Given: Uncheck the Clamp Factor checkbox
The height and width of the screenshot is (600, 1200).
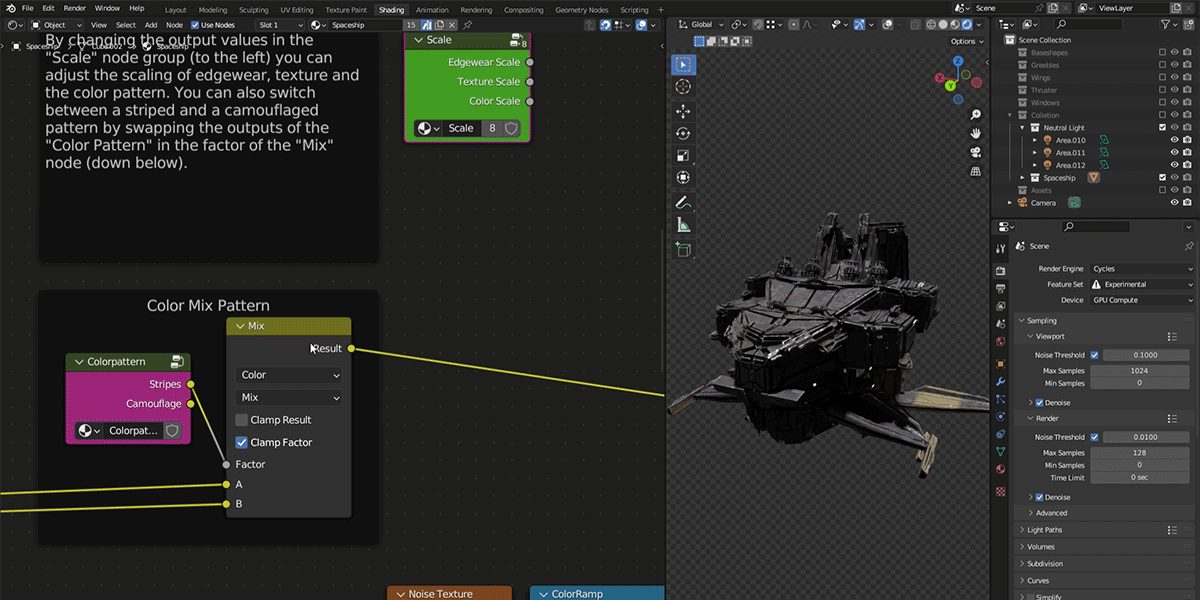Looking at the screenshot, I should pyautogui.click(x=241, y=442).
